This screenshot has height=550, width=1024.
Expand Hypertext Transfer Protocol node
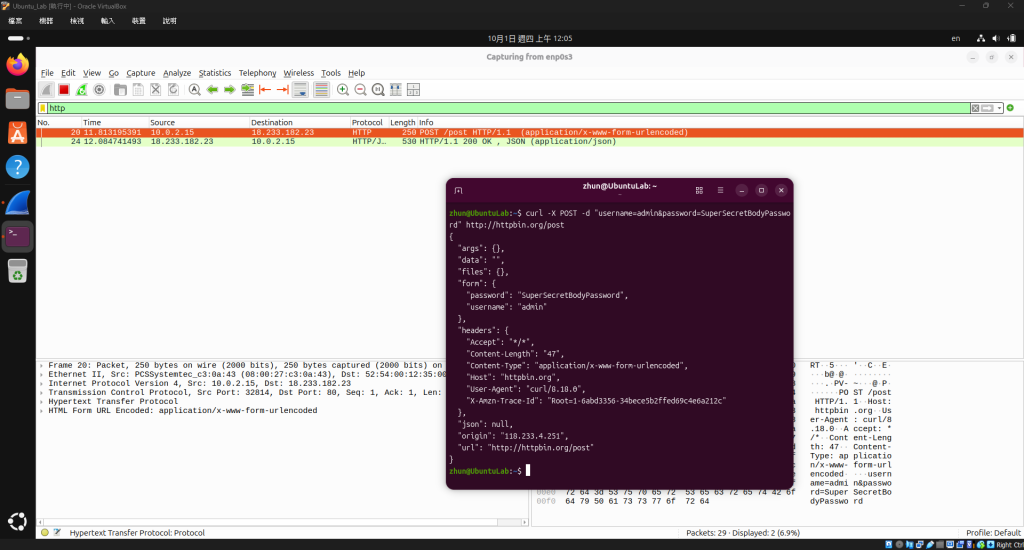(42, 402)
